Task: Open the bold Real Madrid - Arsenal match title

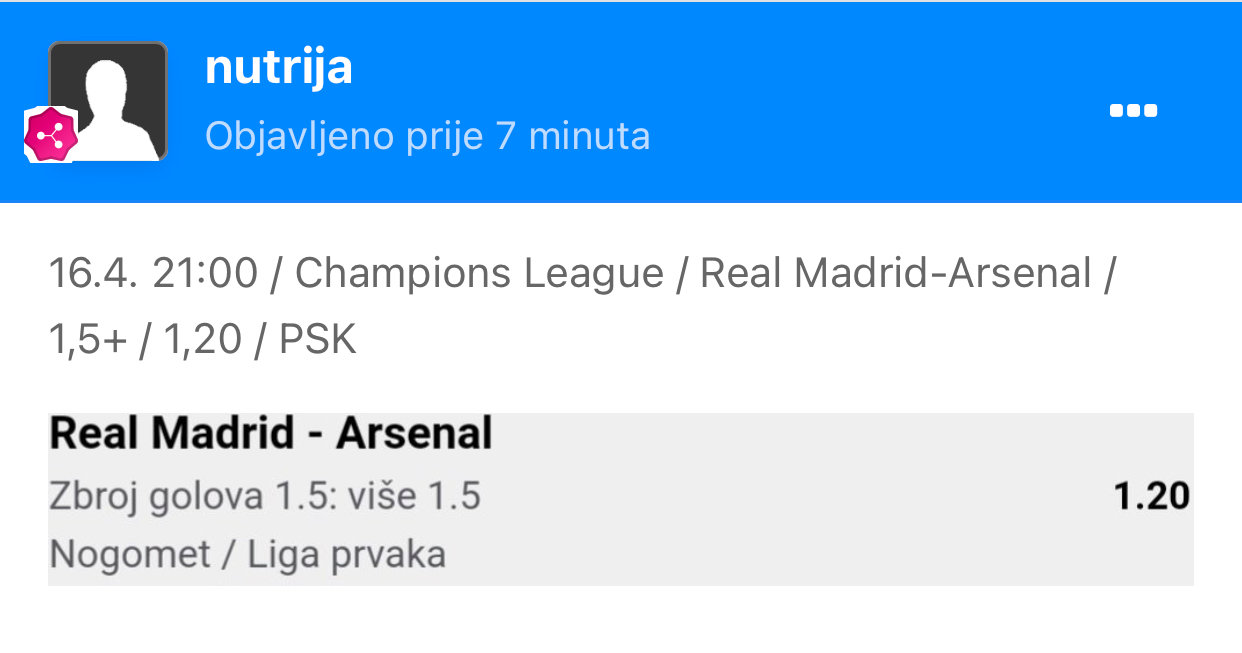Action: click(x=271, y=434)
